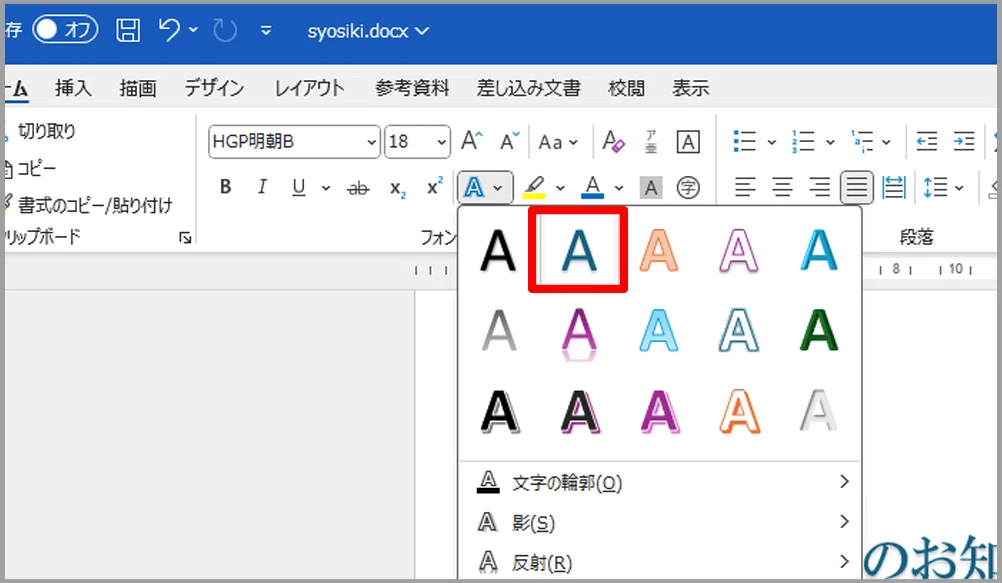The width and height of the screenshot is (1002, 583).
Task: Open the font size 18 dropdown
Action: pos(441,142)
